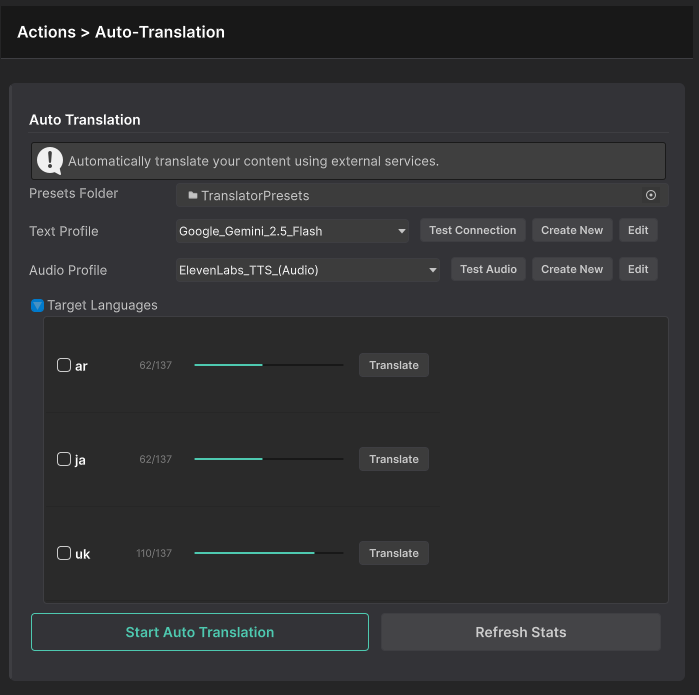Enable the ar language checkbox
Viewport: 699px width, 695px height.
click(x=64, y=365)
